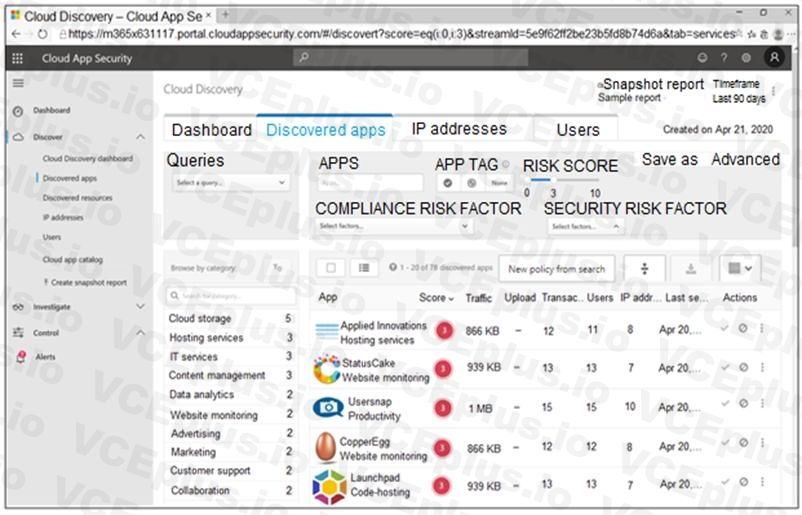The image size is (802, 515).
Task: Open the Users tab
Action: pyautogui.click(x=577, y=130)
